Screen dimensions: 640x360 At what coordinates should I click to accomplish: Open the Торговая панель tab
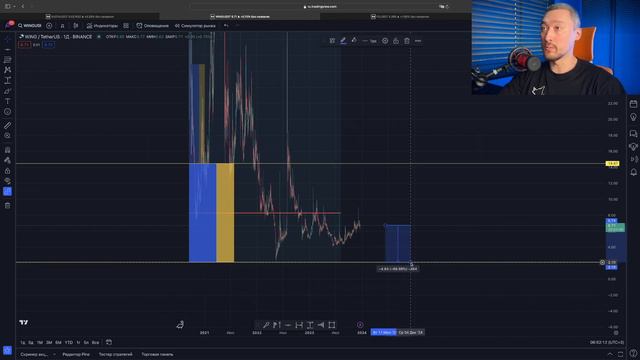(x=157, y=354)
